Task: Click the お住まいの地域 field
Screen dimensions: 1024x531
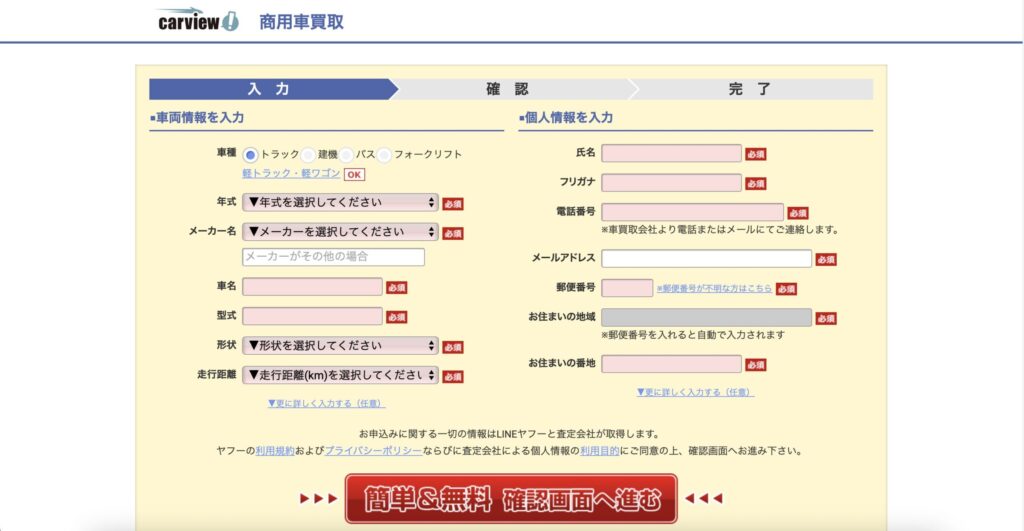Action: click(x=707, y=317)
